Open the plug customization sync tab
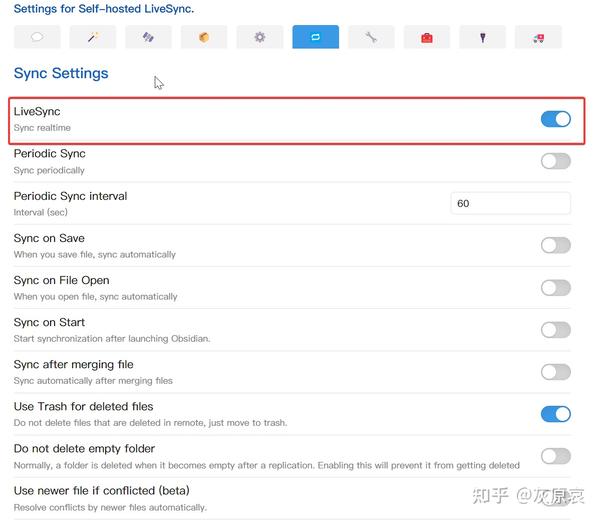Image resolution: width=600 pixels, height=520 pixels. [x=483, y=37]
